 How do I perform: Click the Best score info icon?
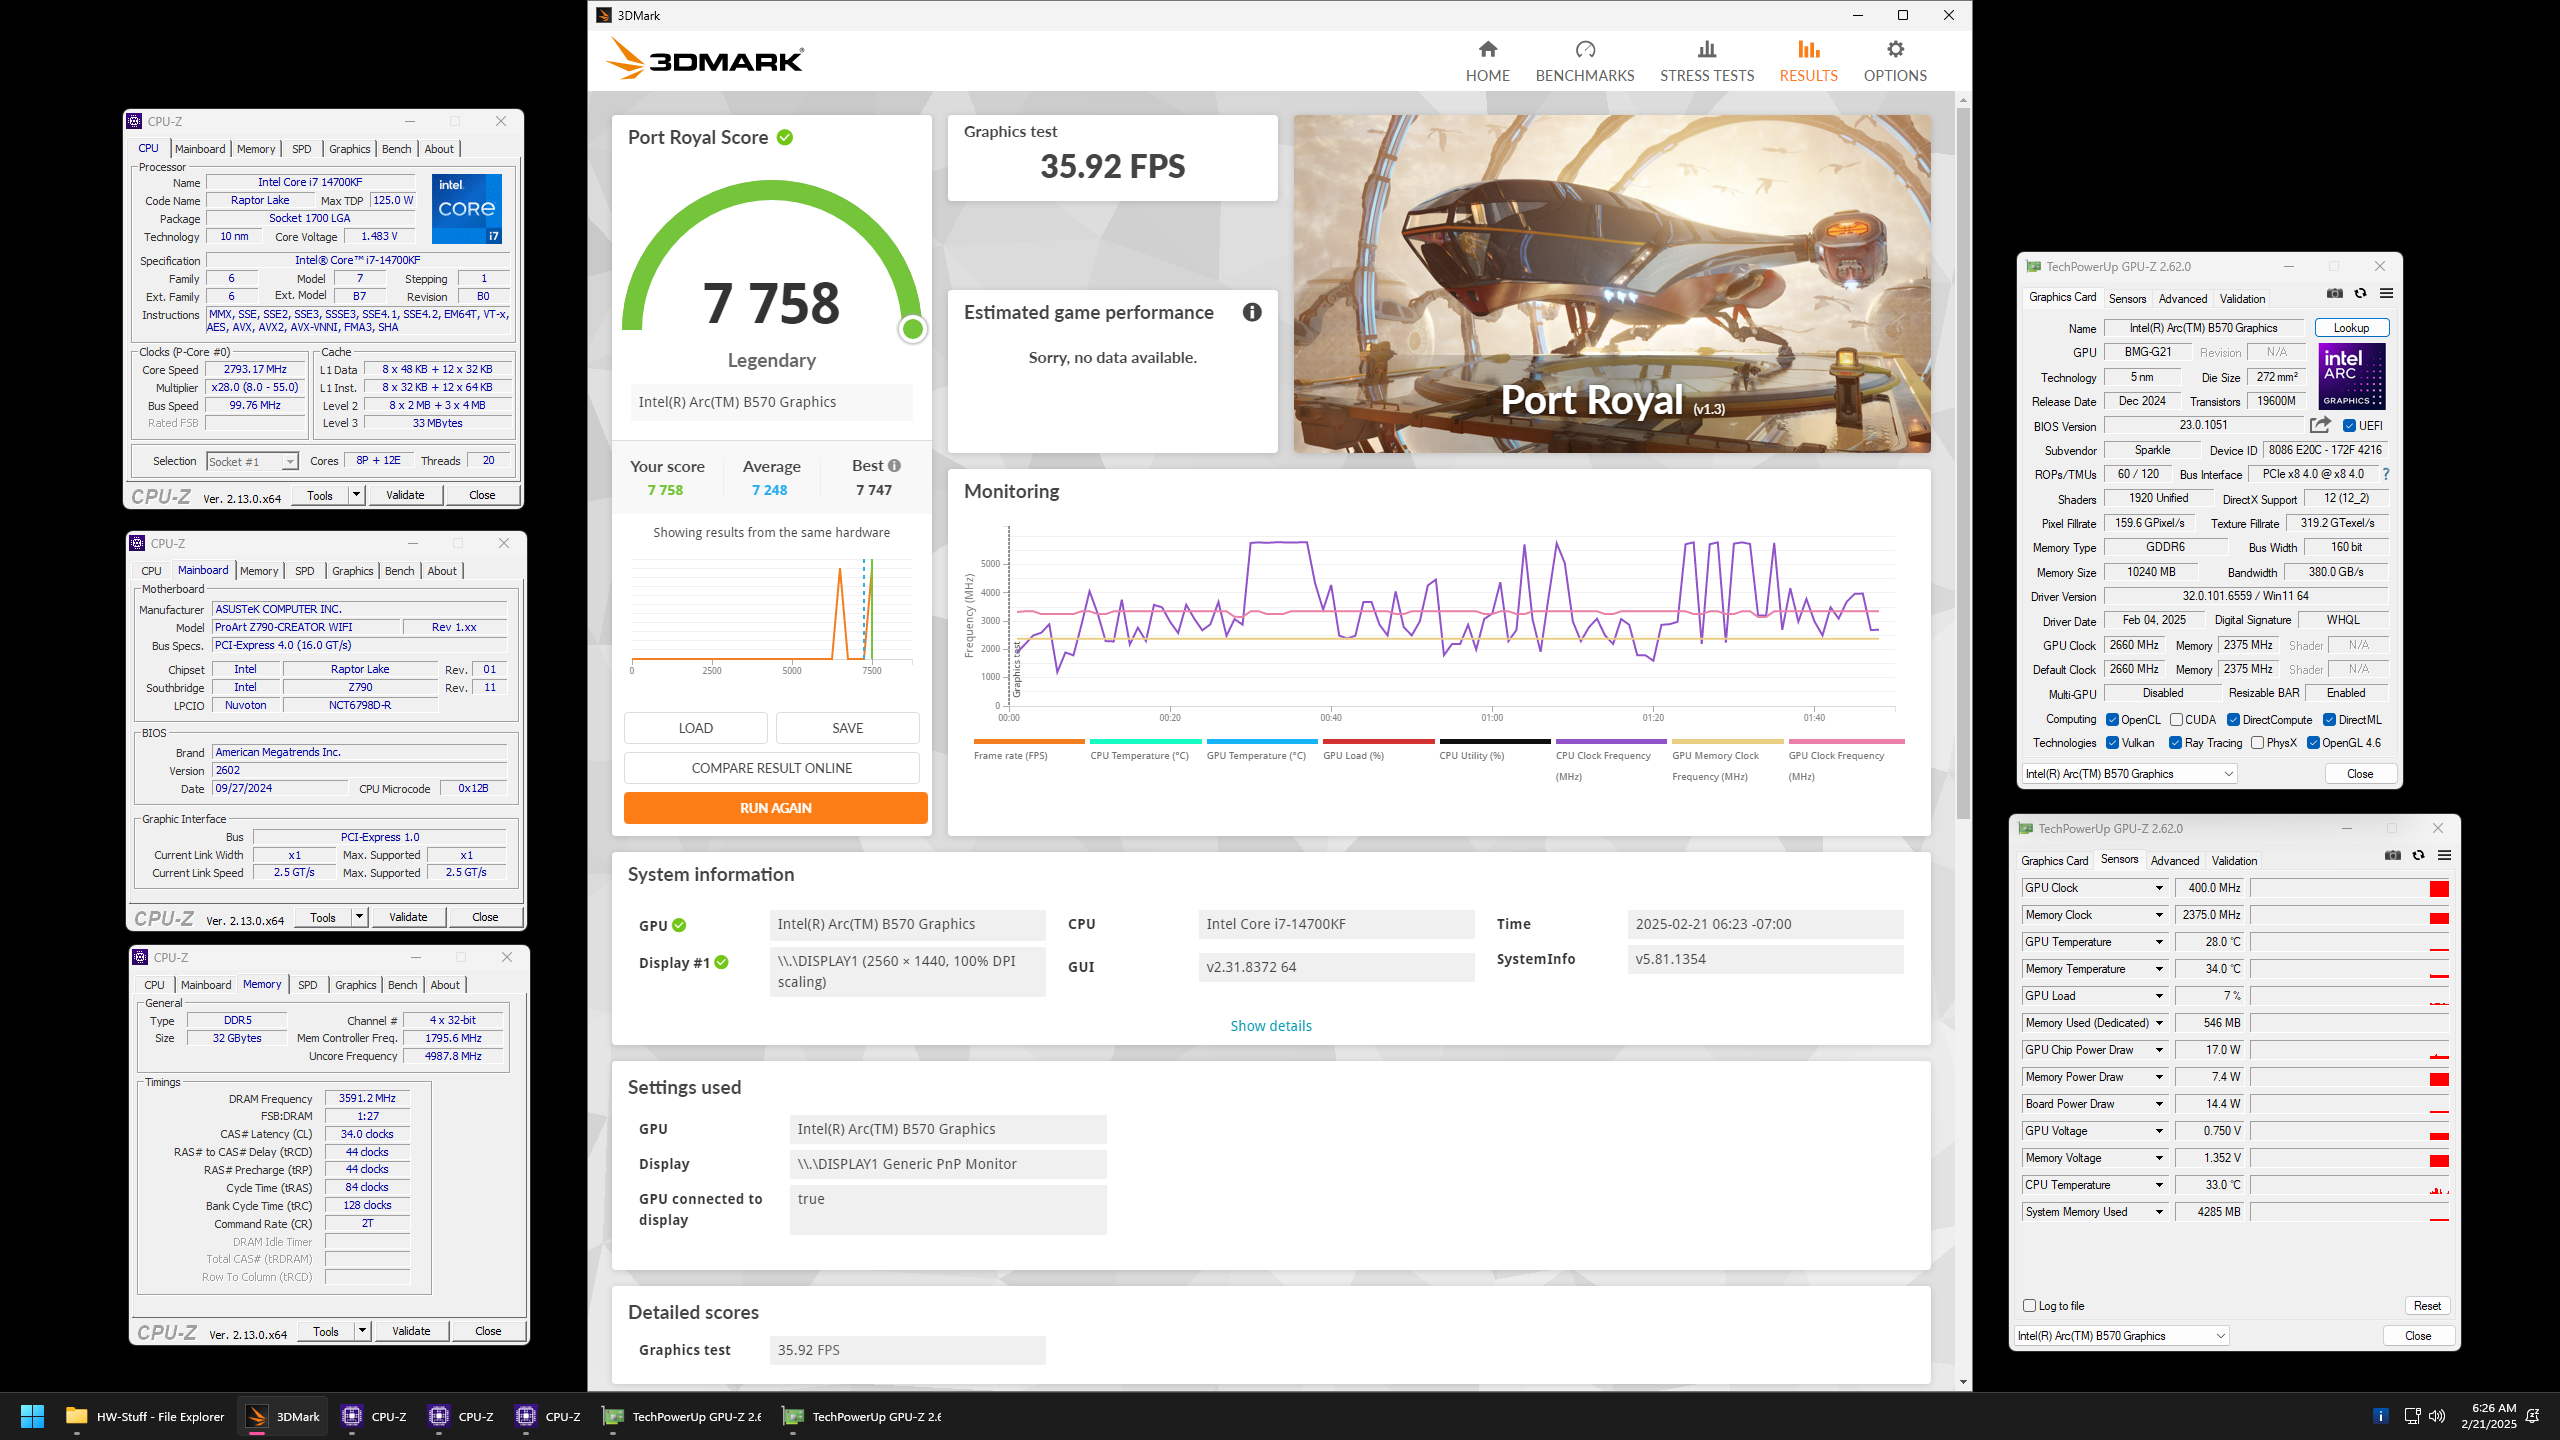[894, 465]
